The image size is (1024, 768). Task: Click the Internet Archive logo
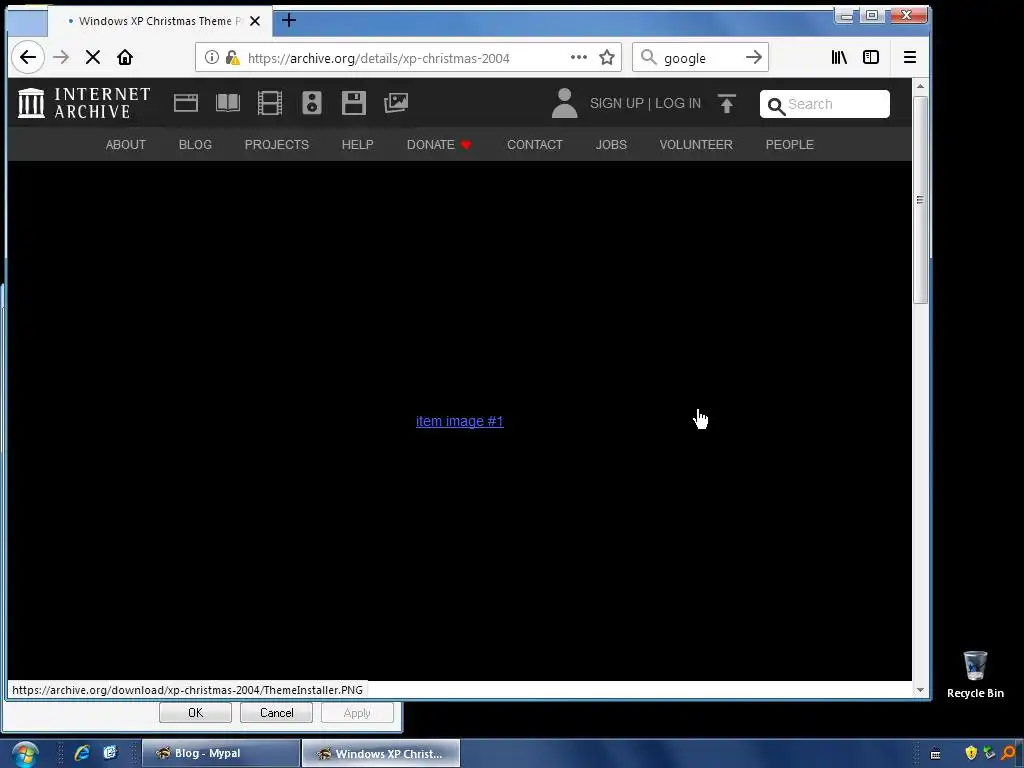tap(84, 103)
